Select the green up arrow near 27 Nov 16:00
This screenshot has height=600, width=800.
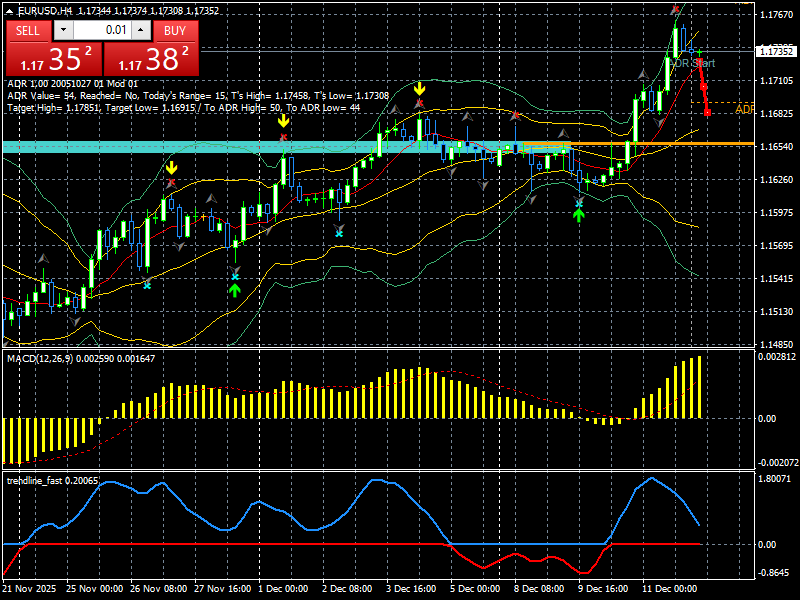[x=235, y=291]
